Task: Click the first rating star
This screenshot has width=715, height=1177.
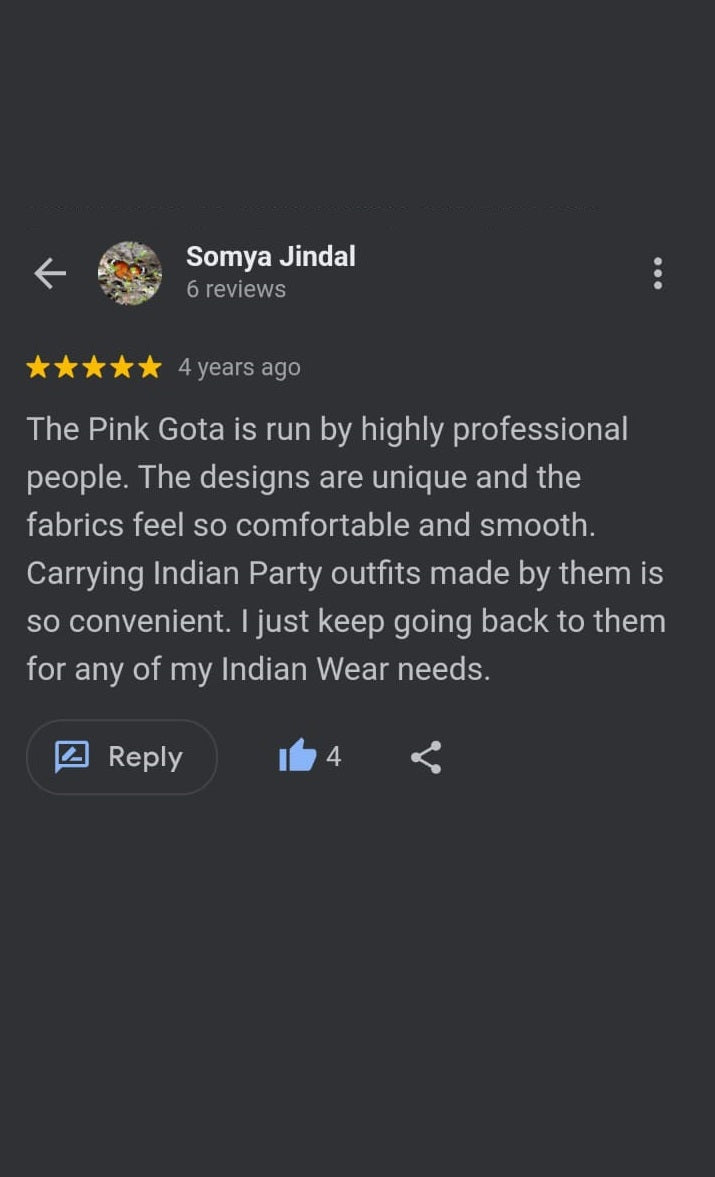Action: coord(38,367)
